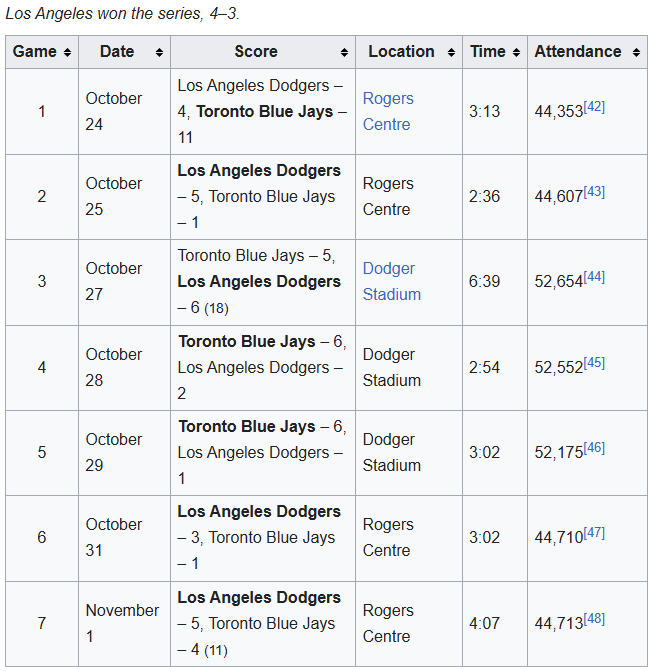Click the sort arrows in the Game column header
The height and width of the screenshot is (671, 652).
coord(67,53)
